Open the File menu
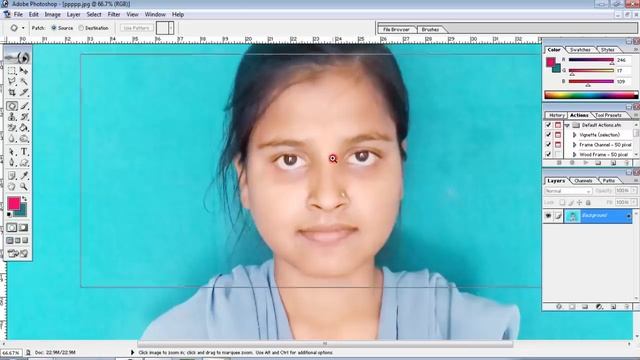 [18, 14]
